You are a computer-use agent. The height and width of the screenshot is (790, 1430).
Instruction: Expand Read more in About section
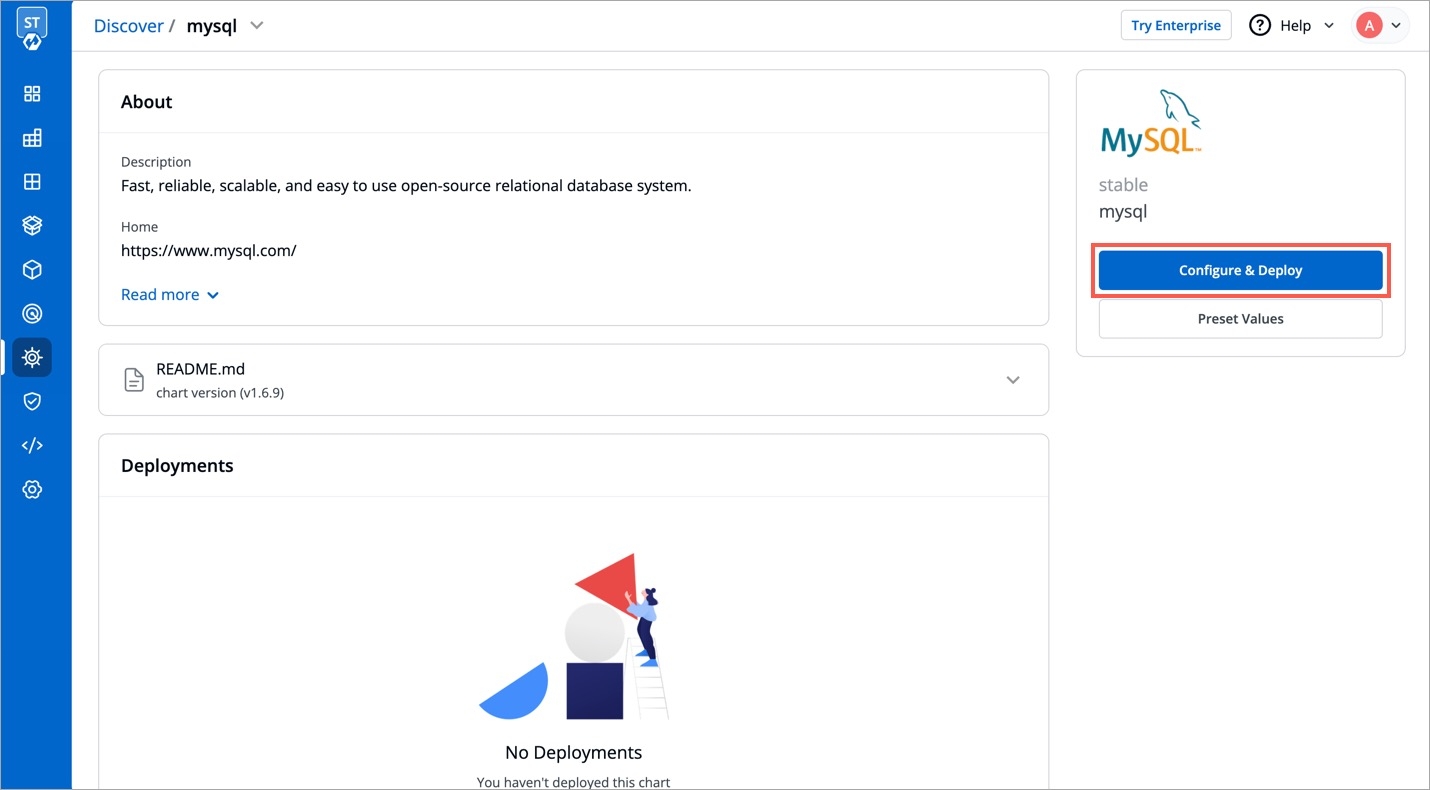click(169, 295)
